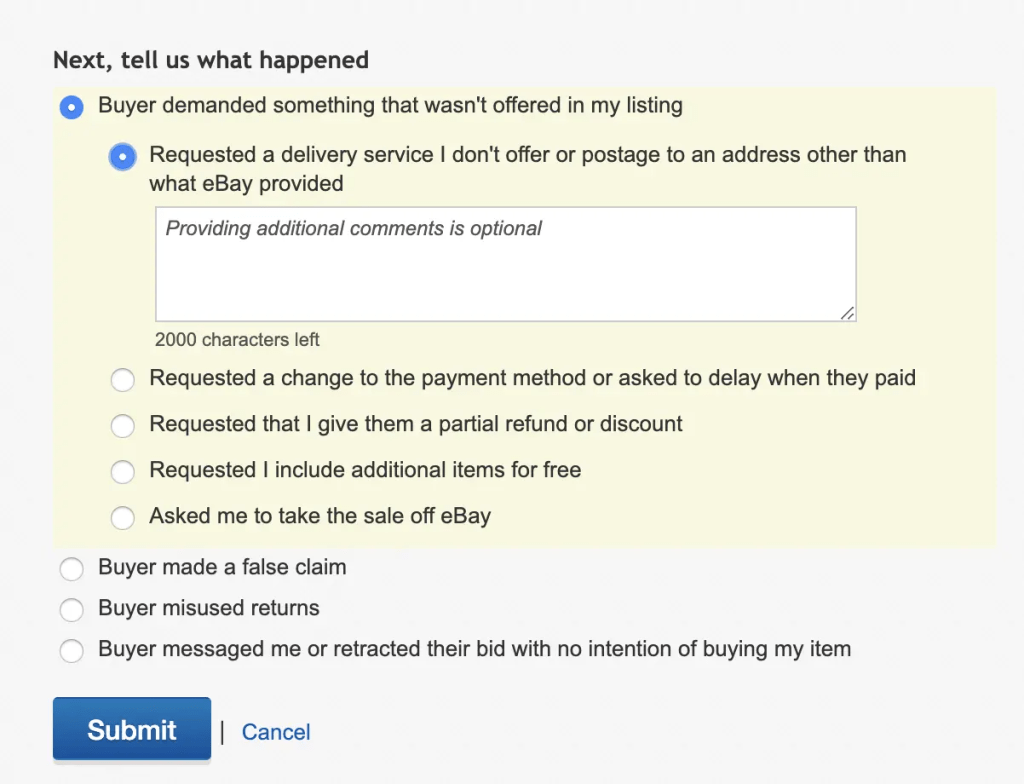Pick 'Buyer messaged me or retracted their bid' radio button
This screenshot has width=1024, height=784.
click(71, 651)
